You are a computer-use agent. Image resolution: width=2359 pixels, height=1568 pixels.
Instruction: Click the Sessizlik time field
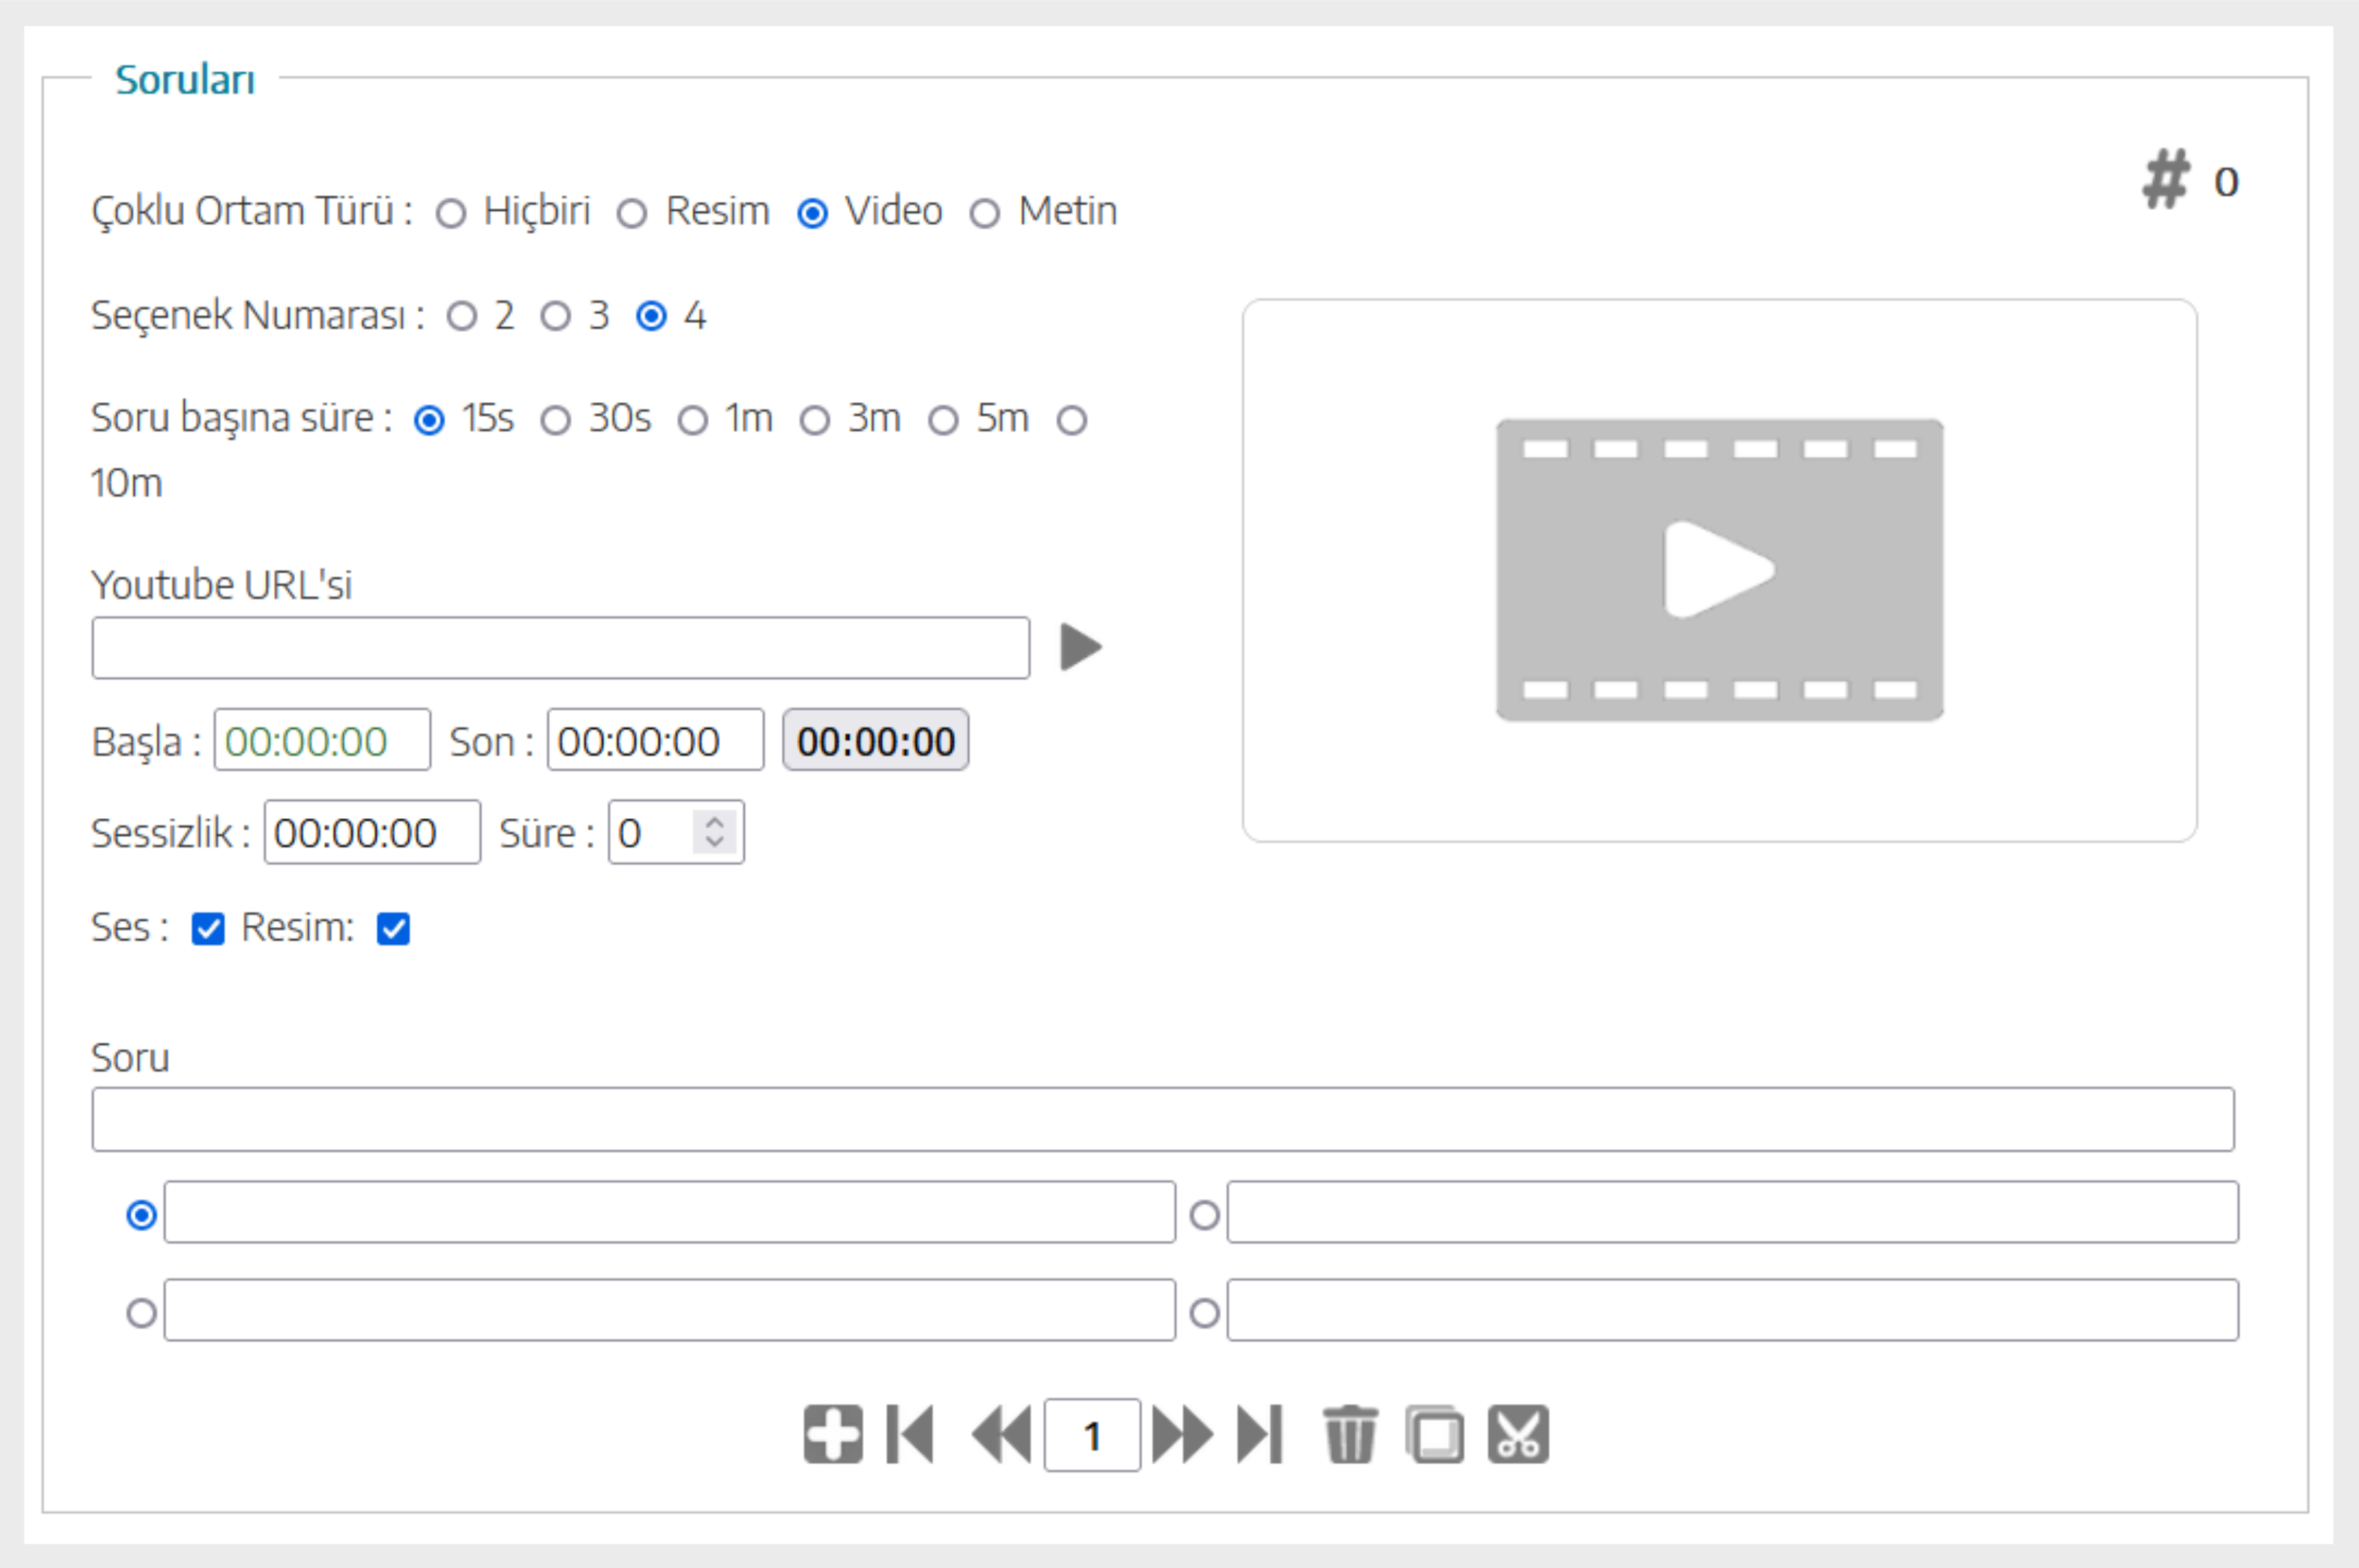click(x=372, y=832)
